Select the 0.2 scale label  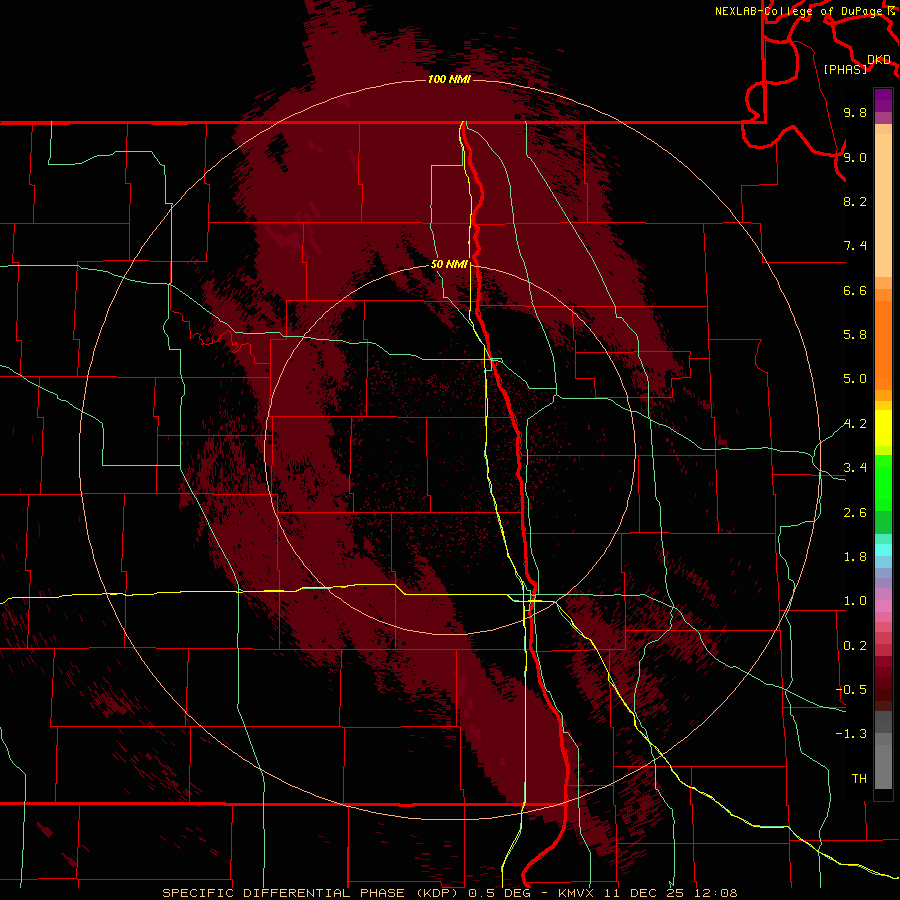[855, 646]
